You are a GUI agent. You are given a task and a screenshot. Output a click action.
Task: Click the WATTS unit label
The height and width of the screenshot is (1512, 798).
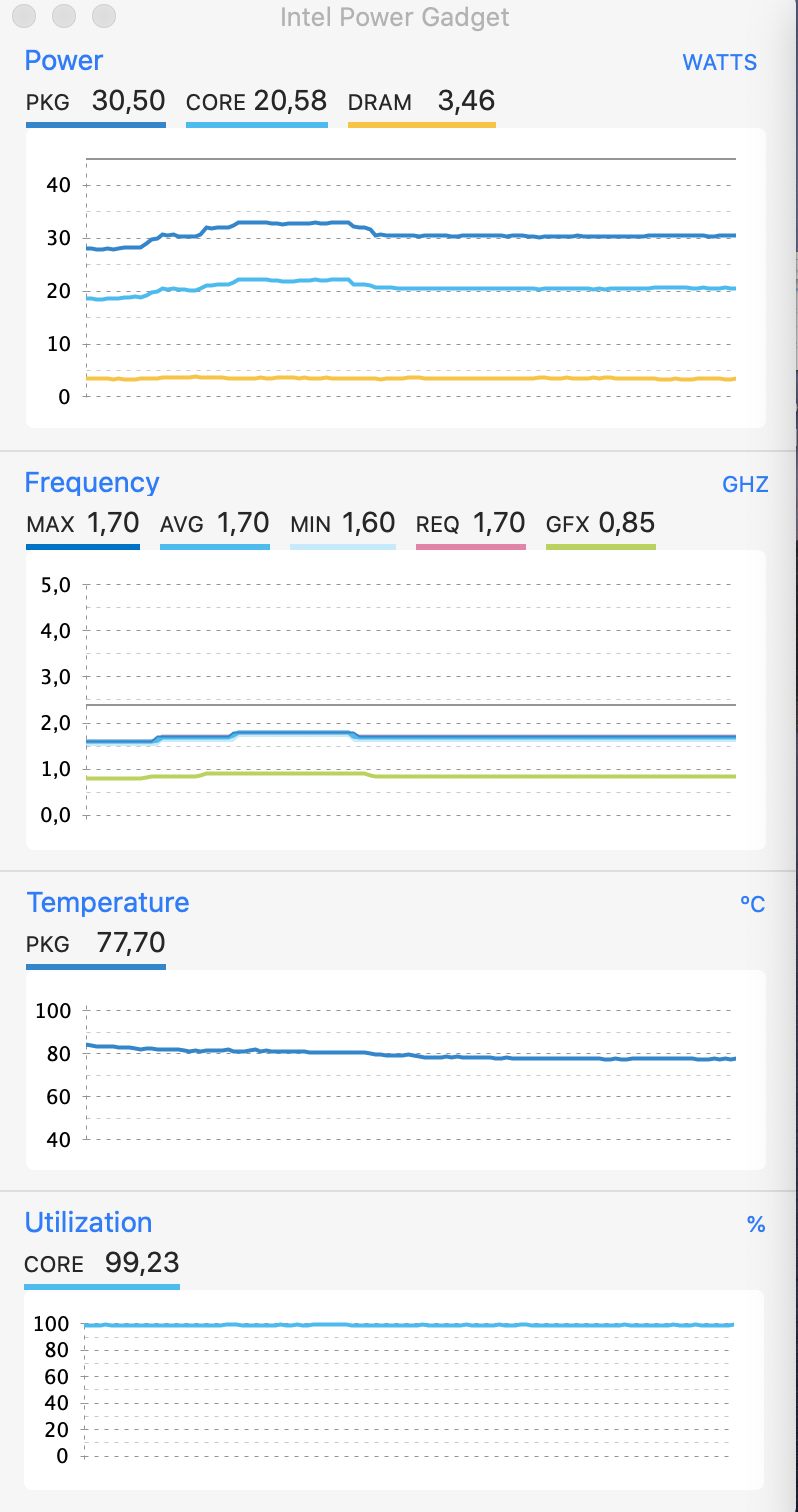pyautogui.click(x=719, y=62)
